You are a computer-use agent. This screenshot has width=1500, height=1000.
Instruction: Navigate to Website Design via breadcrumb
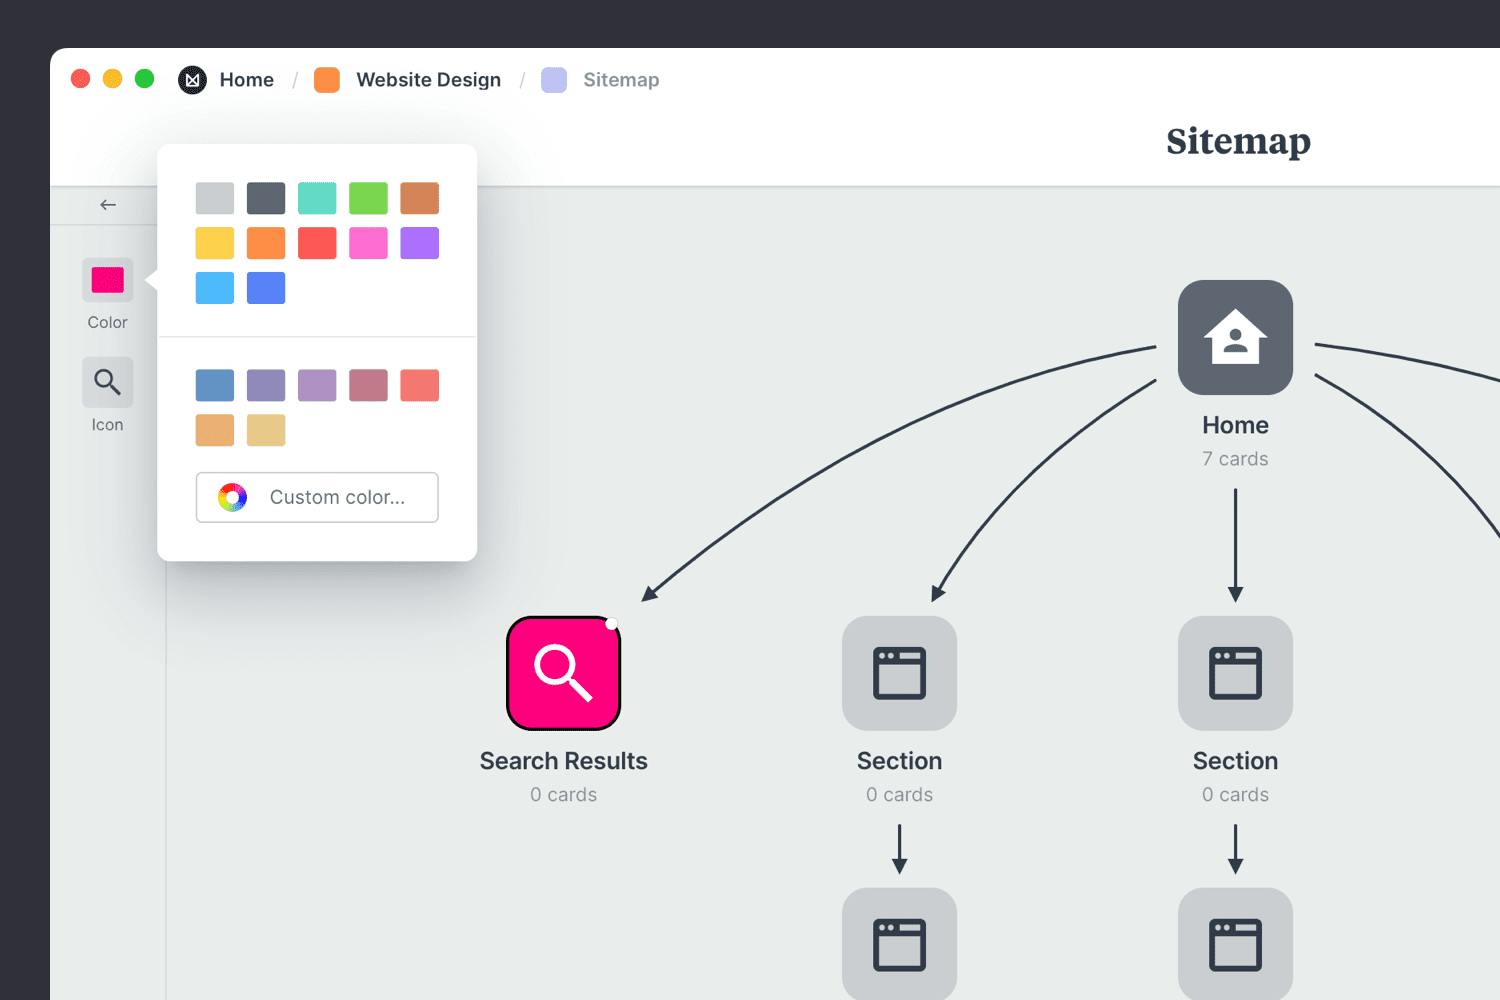click(x=429, y=79)
